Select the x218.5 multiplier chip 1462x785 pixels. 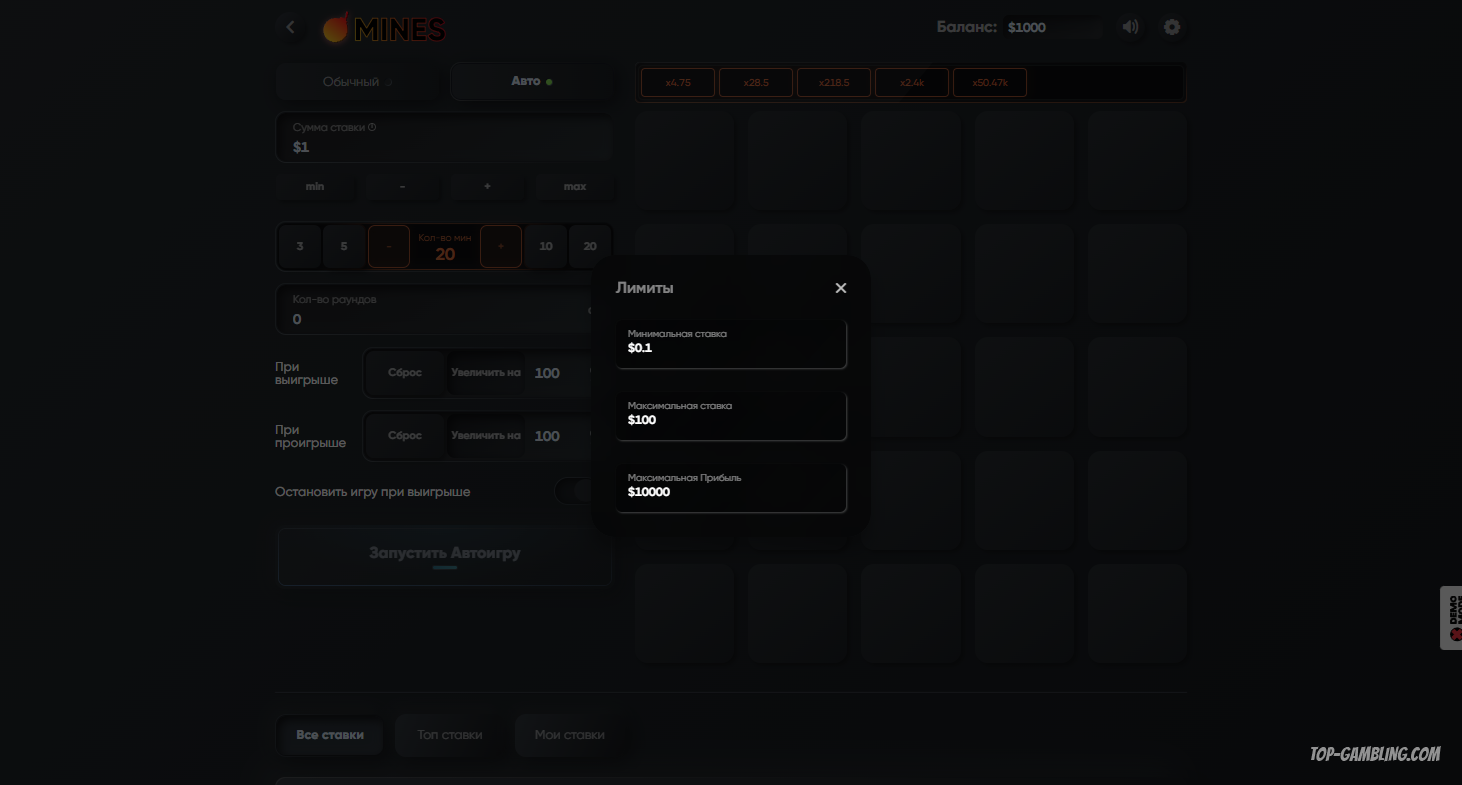pyautogui.click(x=834, y=83)
